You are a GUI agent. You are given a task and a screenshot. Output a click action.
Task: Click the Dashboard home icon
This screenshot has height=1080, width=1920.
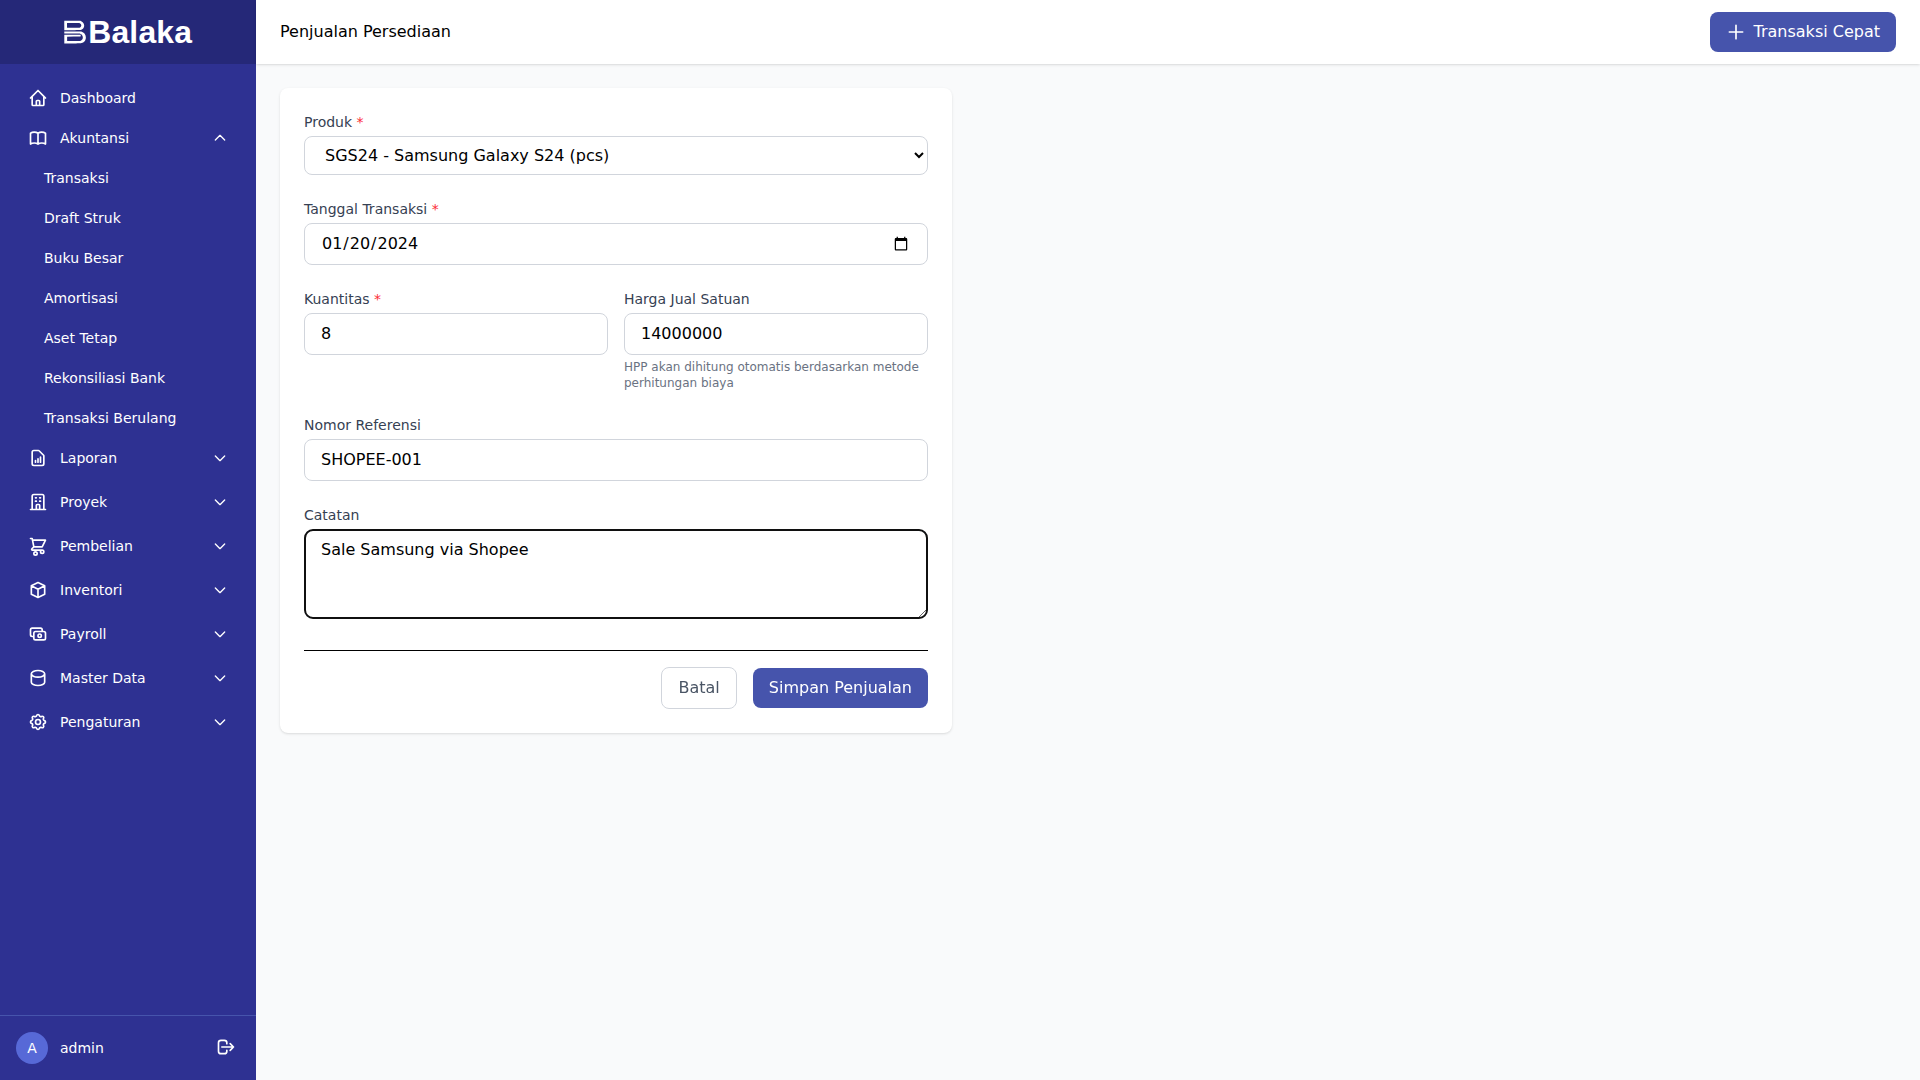[x=37, y=98]
